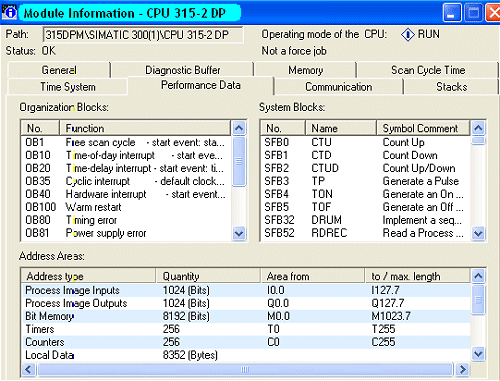This screenshot has width=500, height=381.
Task: Click the M1023.7 max length cell
Action: (391, 316)
